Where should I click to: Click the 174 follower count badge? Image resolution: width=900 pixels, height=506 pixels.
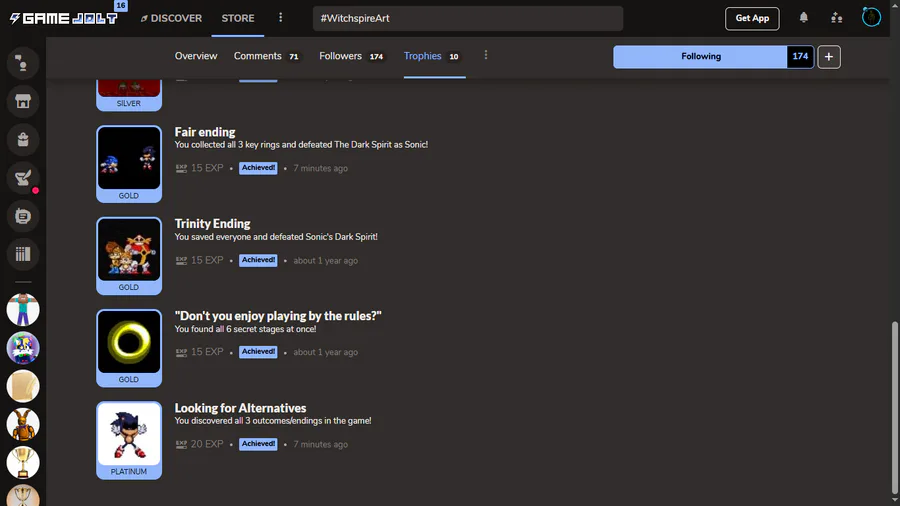800,57
